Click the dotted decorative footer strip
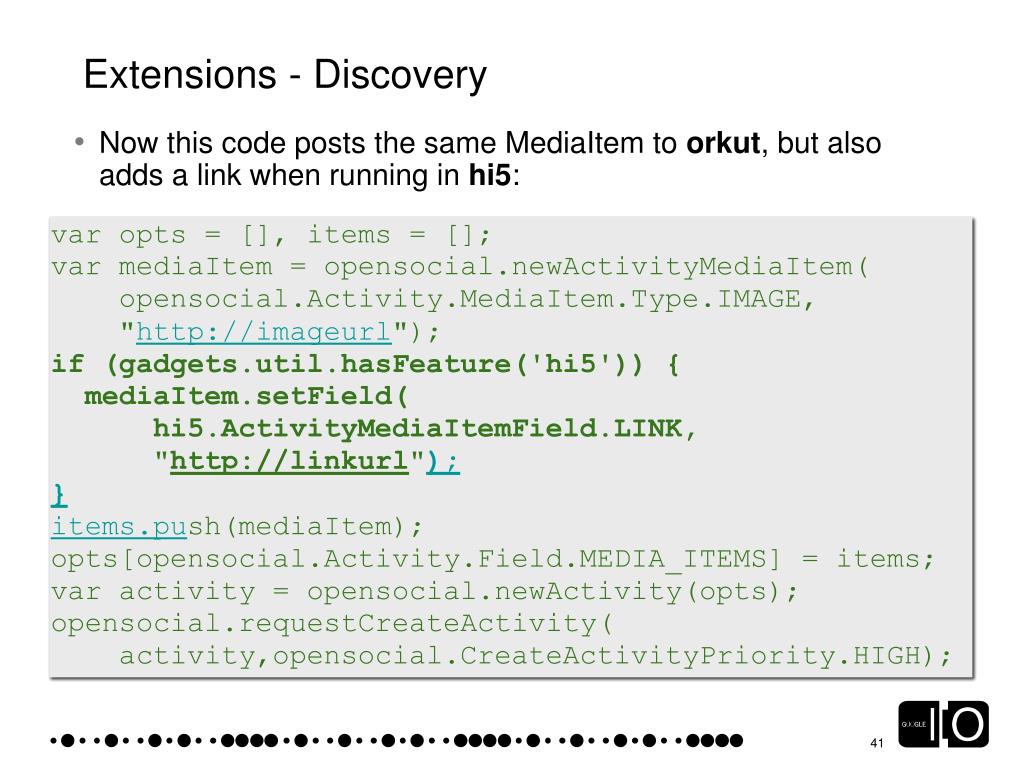Screen dimensions: 1024x768 (x=397, y=741)
